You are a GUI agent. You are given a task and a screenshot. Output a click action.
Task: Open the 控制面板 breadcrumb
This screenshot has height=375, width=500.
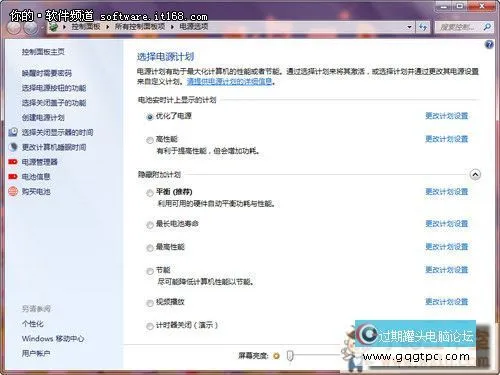click(x=86, y=26)
